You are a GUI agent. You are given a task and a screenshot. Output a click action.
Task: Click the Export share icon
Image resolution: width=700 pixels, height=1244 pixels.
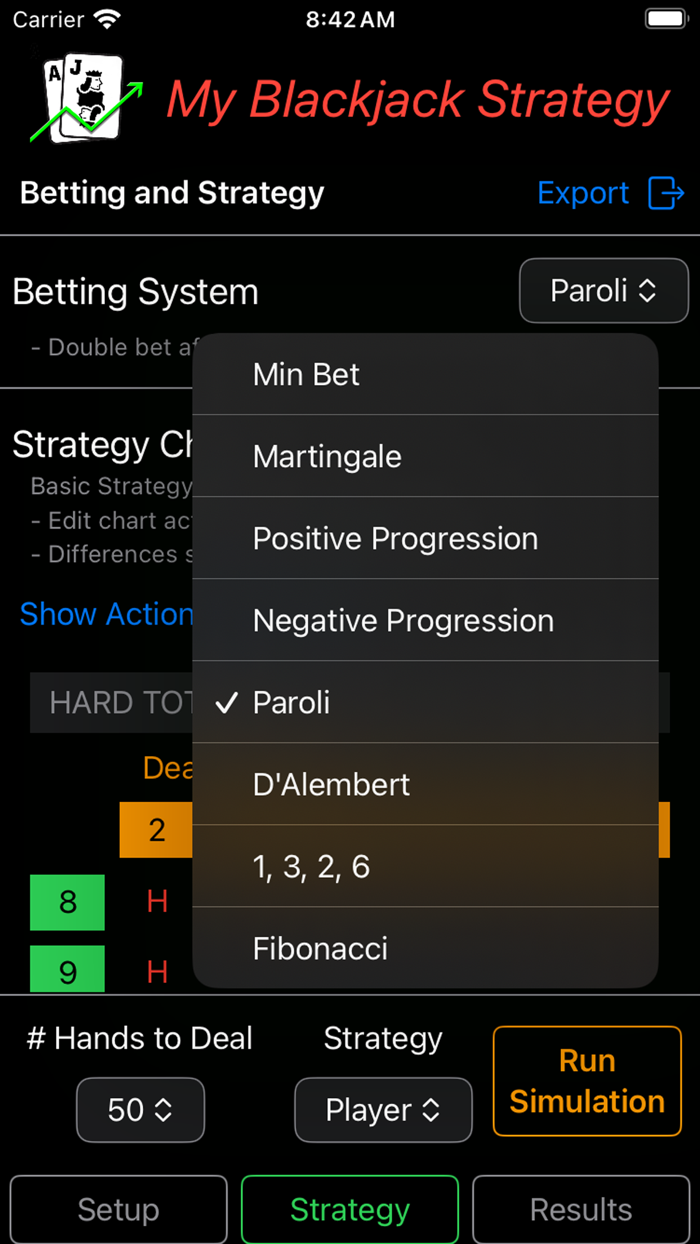[x=664, y=193]
